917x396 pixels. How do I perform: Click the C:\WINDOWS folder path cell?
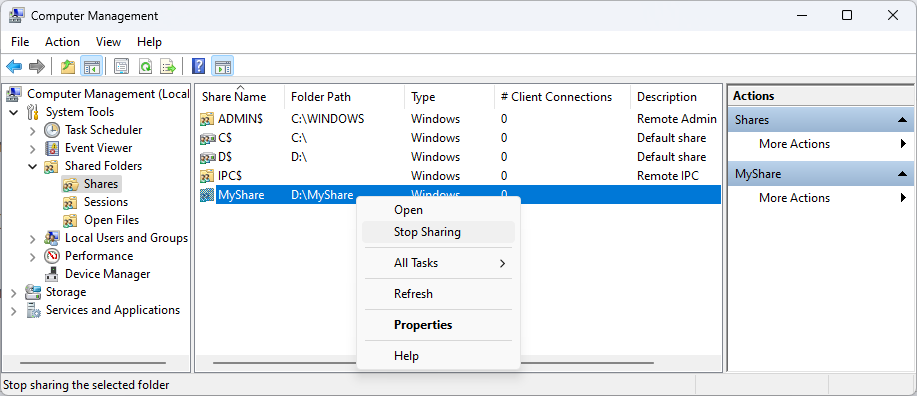(x=328, y=119)
